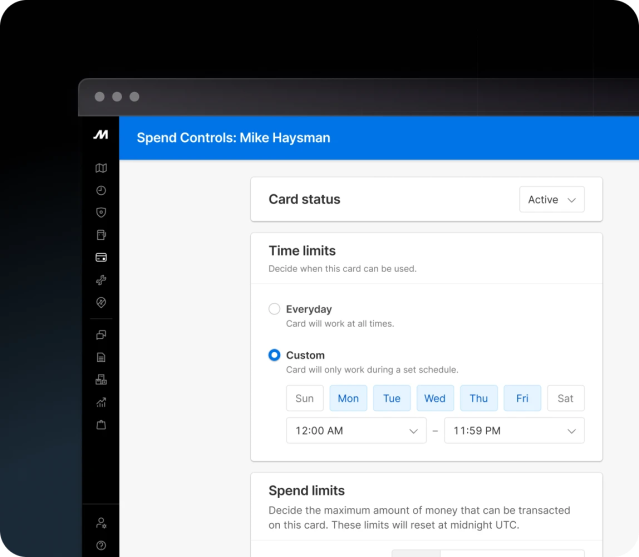Open the fuel pump icon
This screenshot has height=557, width=639.
point(101,235)
